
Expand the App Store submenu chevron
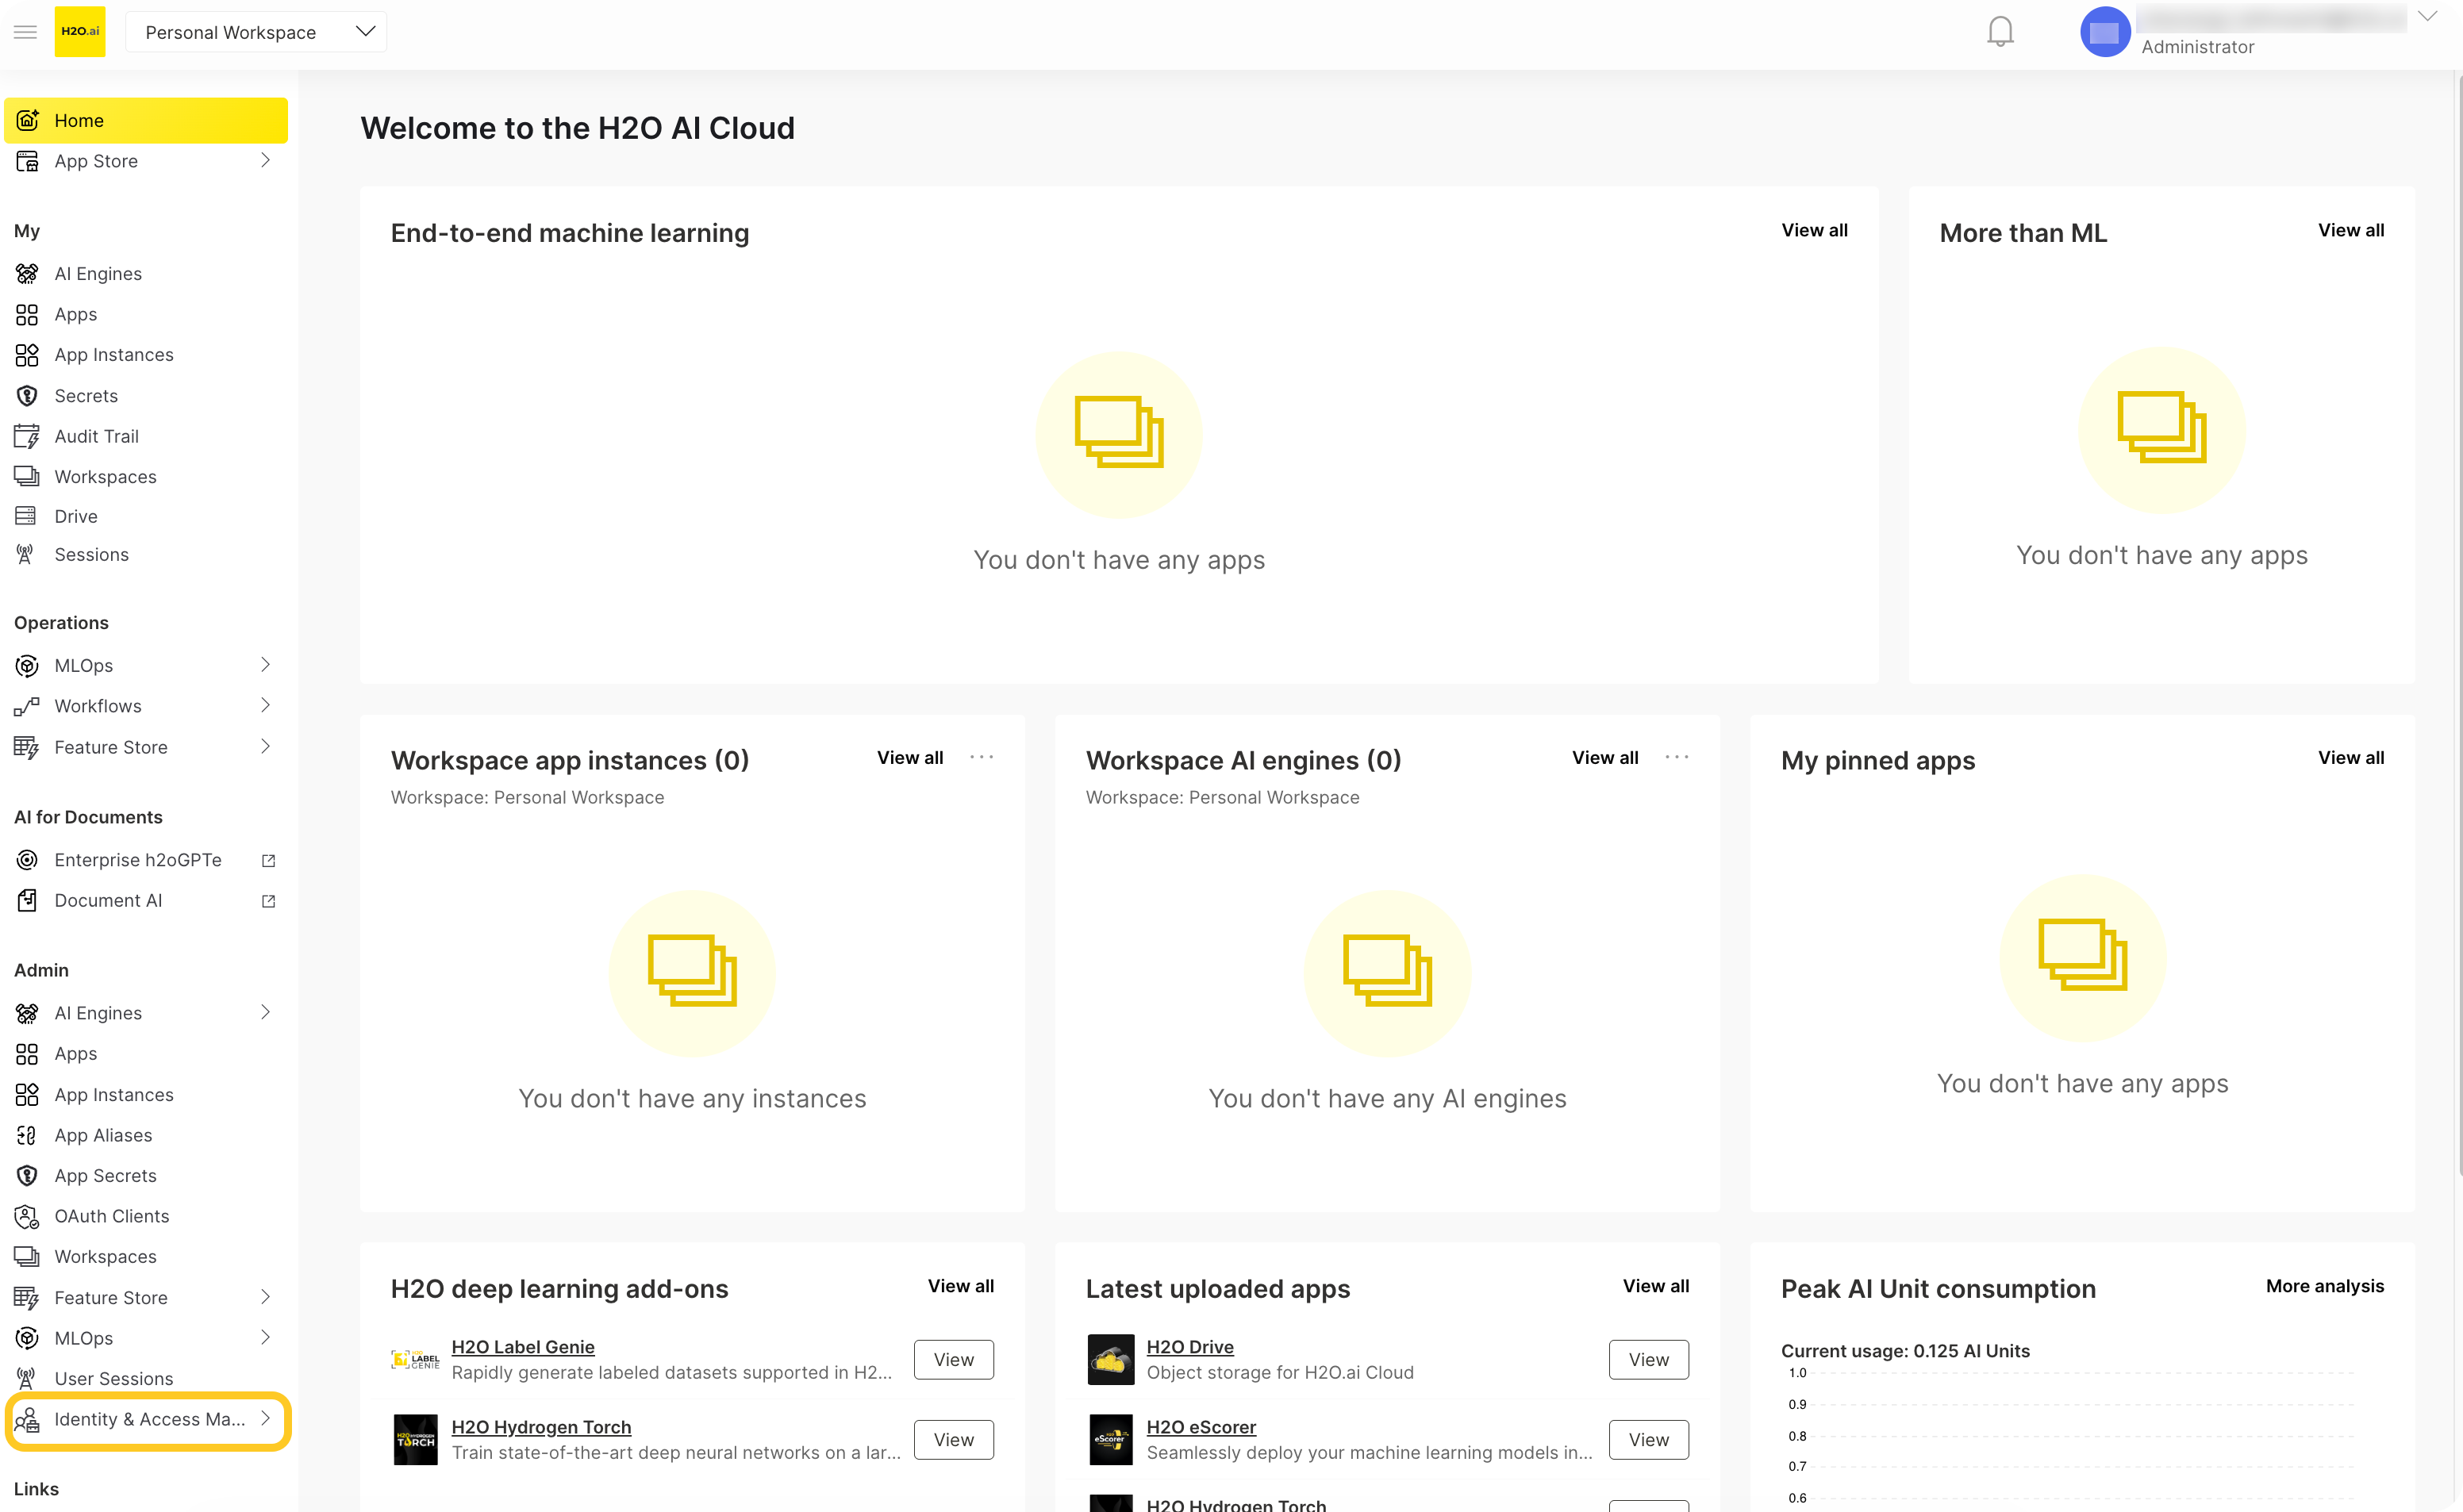coord(265,160)
